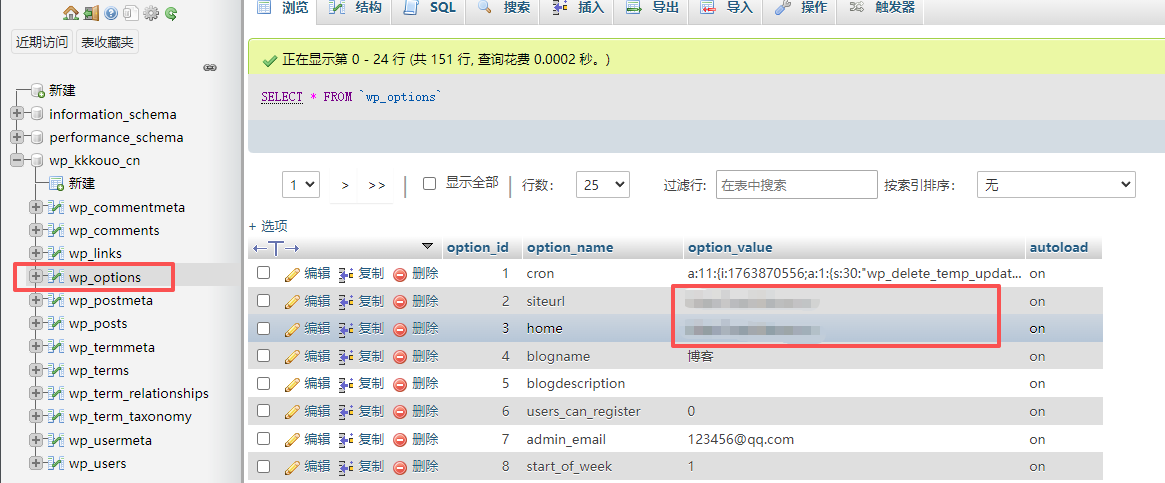Open the column options triangle in table header

click(x=426, y=246)
